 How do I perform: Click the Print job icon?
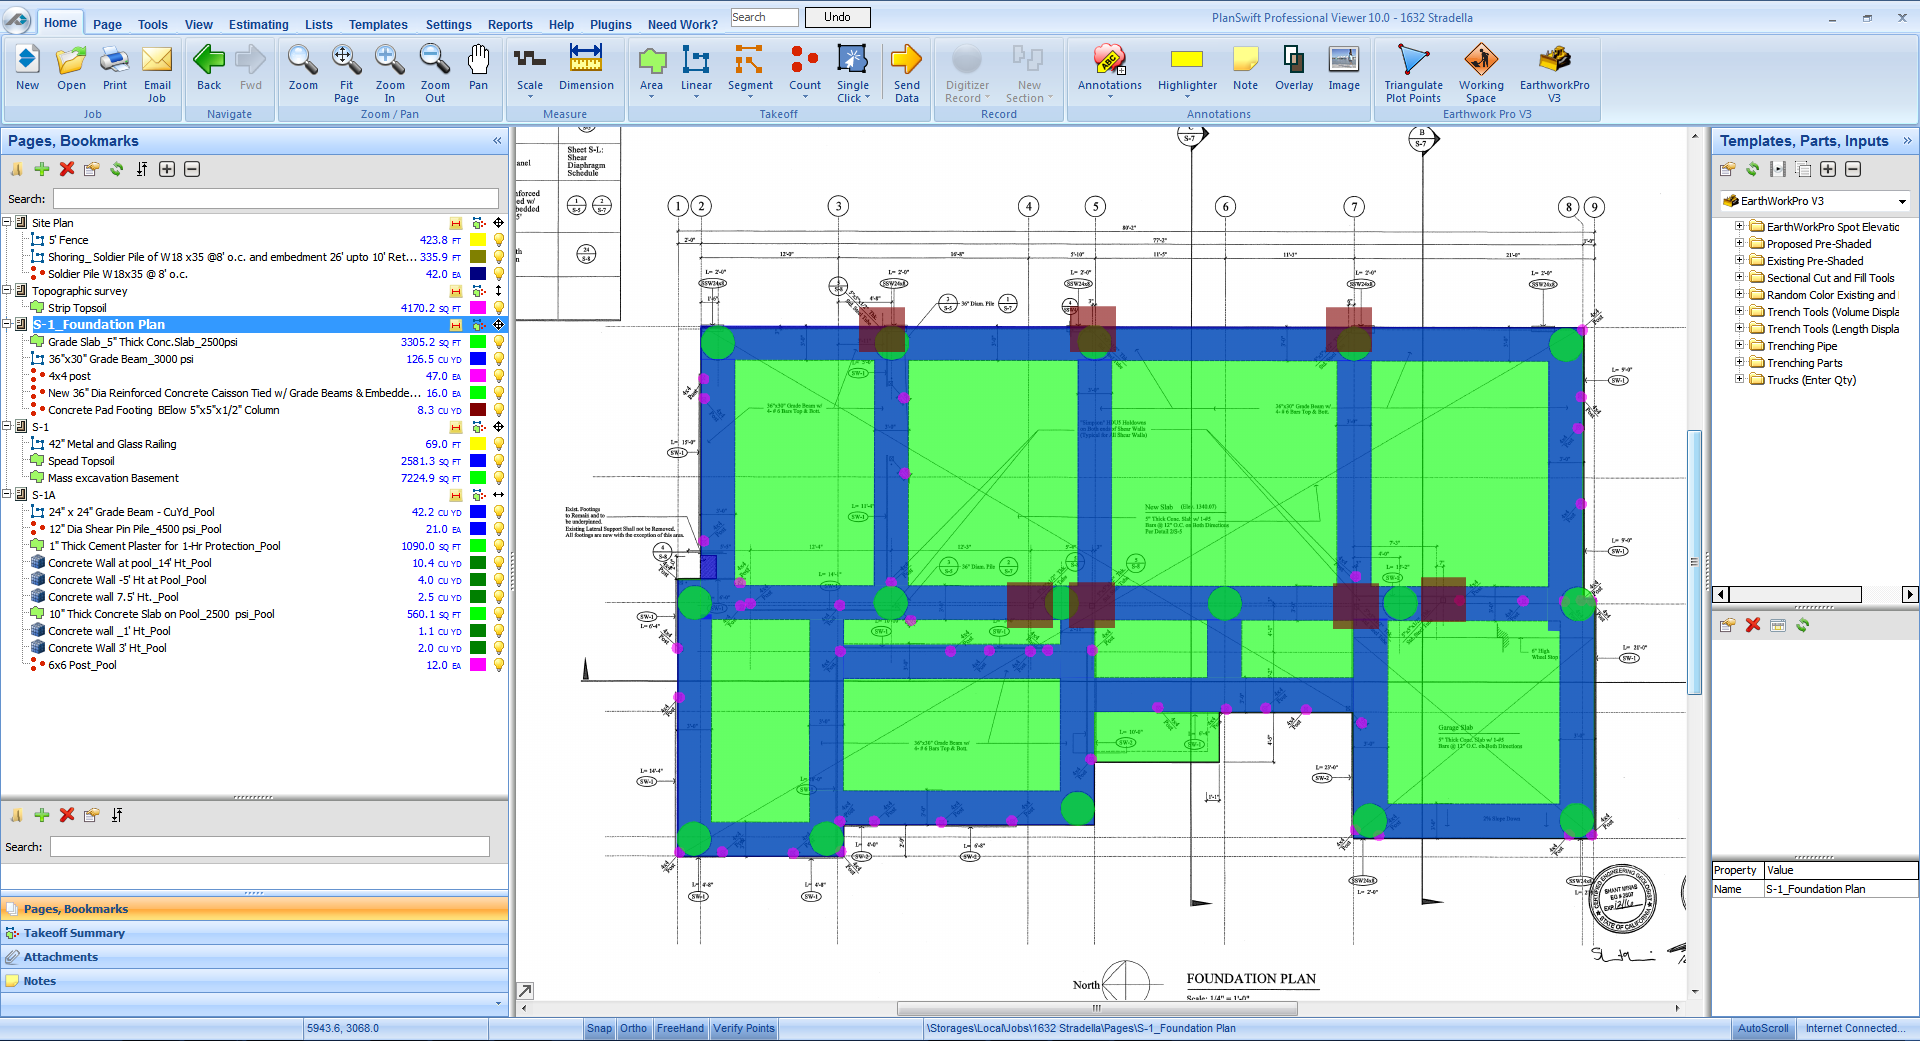[115, 70]
